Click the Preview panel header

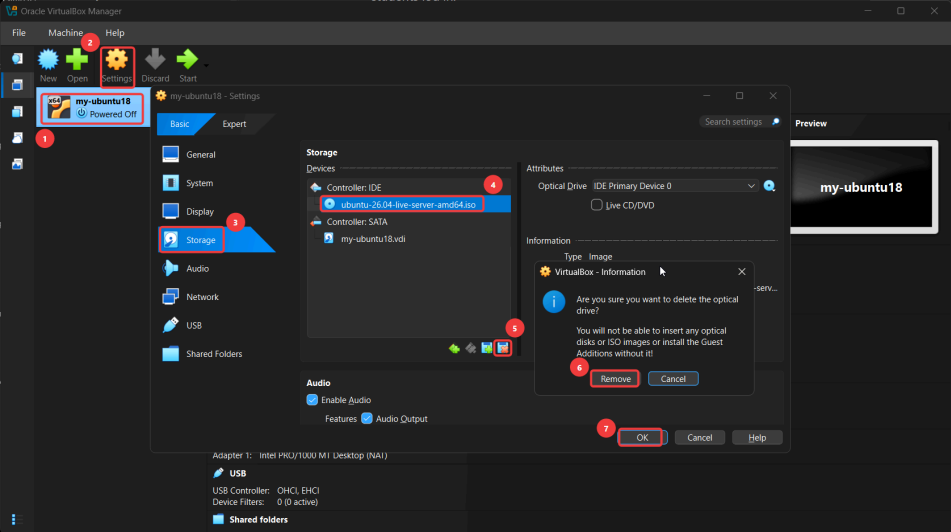click(811, 123)
